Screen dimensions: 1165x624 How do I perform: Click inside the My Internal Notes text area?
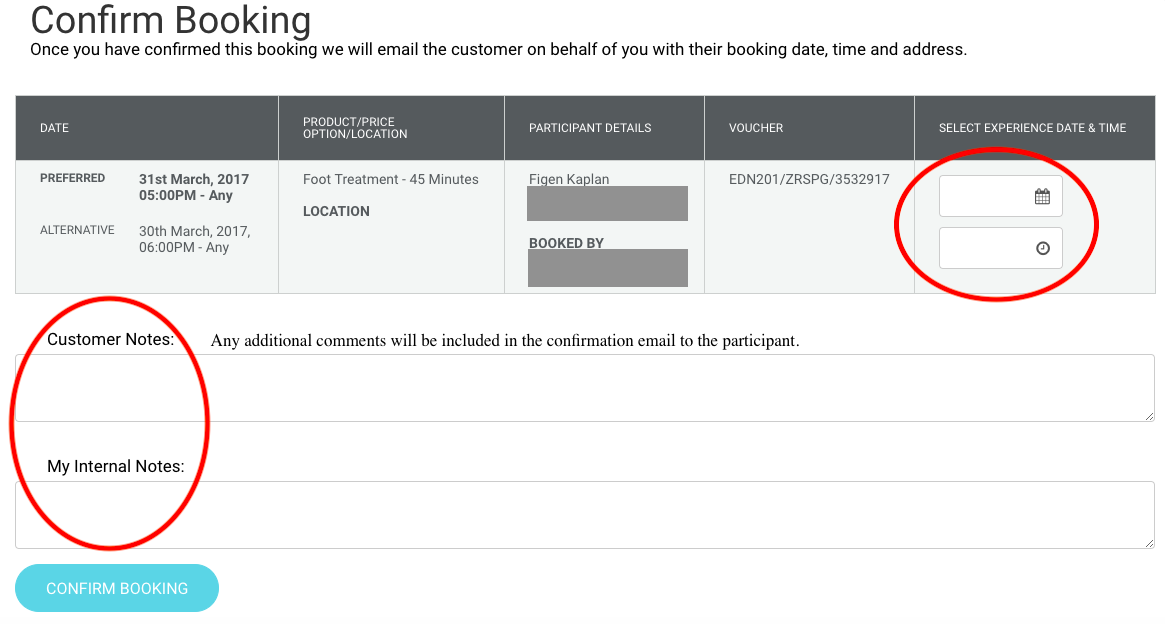tap(582, 514)
